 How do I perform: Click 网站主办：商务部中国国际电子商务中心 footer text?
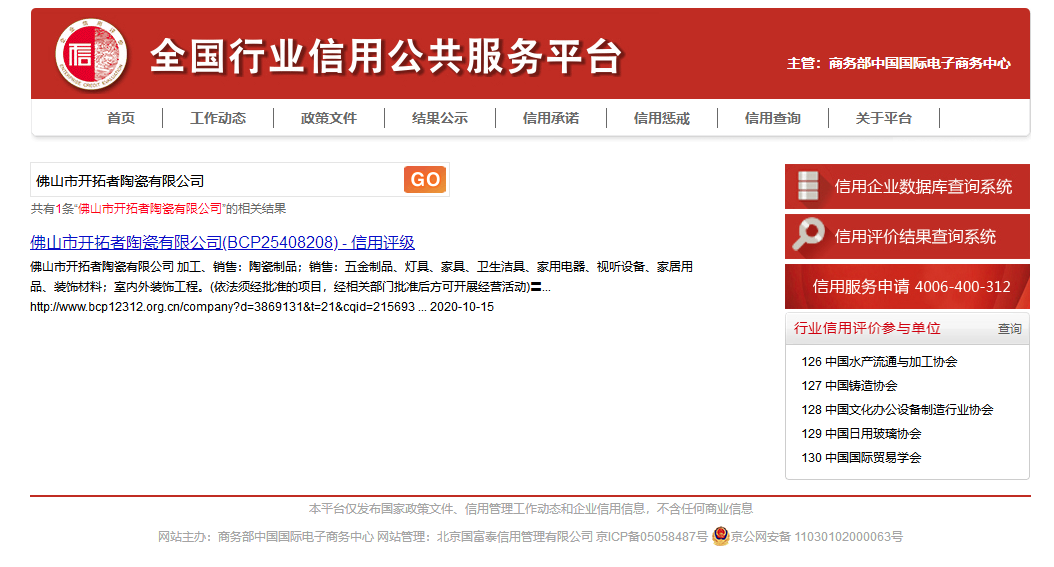[266, 537]
